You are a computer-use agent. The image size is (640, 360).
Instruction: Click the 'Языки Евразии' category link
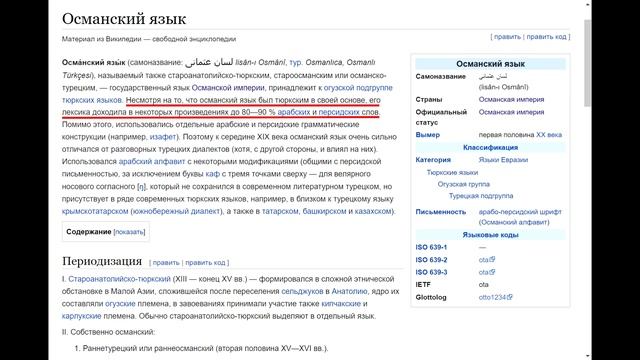[503, 160]
